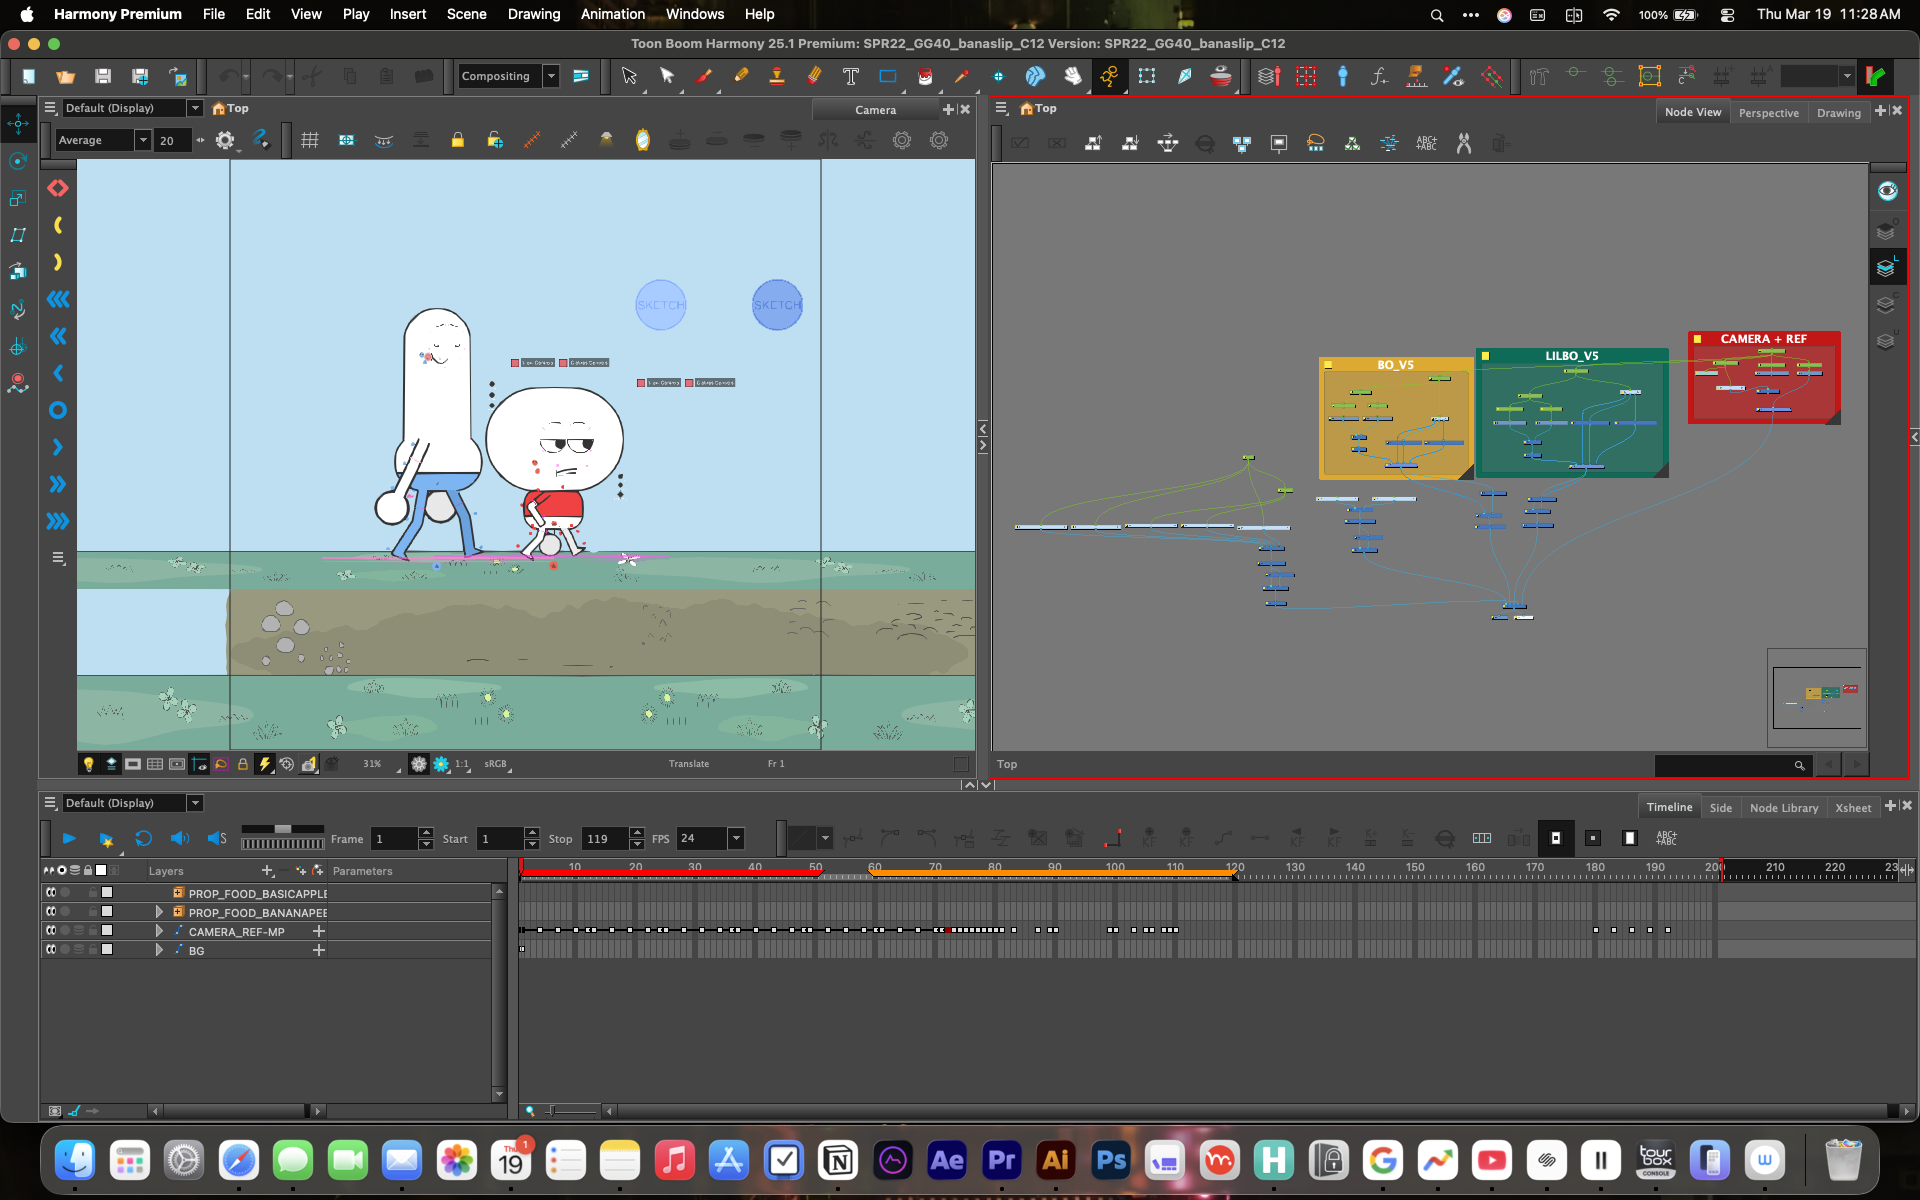This screenshot has height=1200, width=1920.
Task: Switch to the Node Library tab
Action: (1784, 807)
